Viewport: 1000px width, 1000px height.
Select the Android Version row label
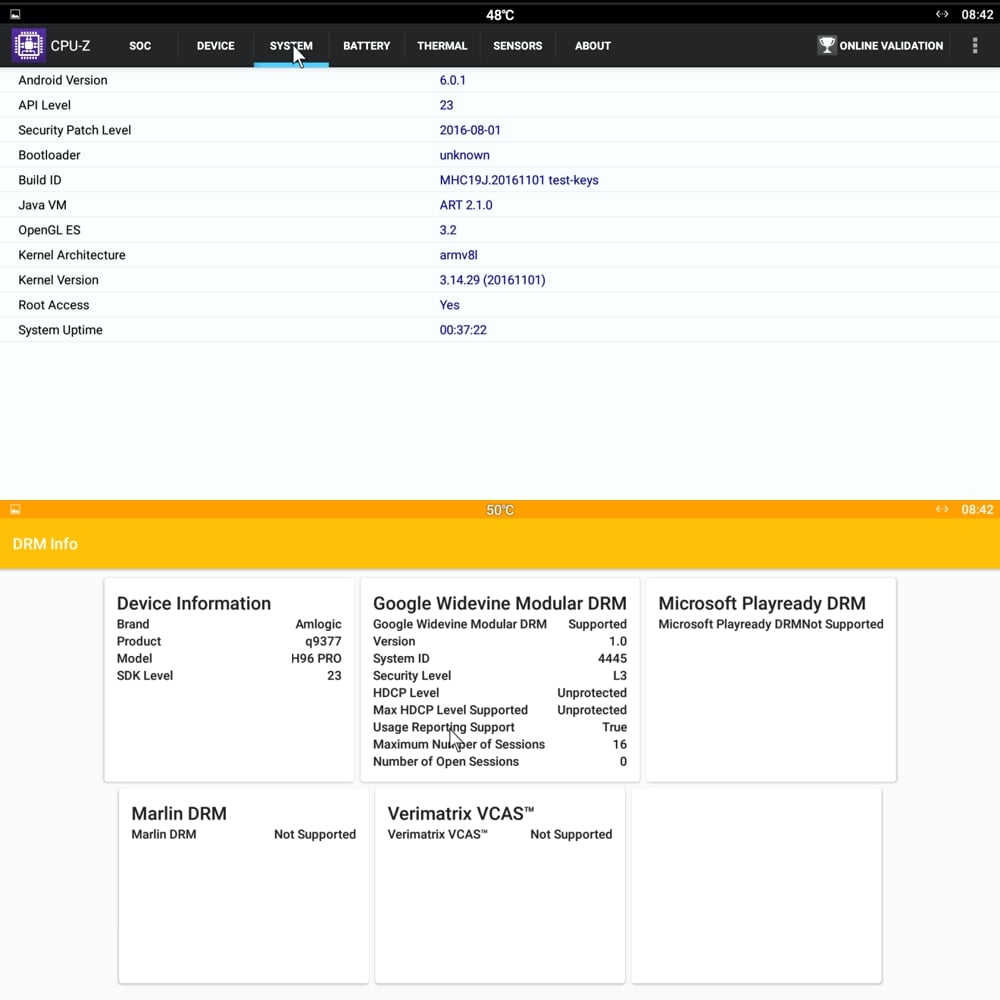tap(62, 80)
